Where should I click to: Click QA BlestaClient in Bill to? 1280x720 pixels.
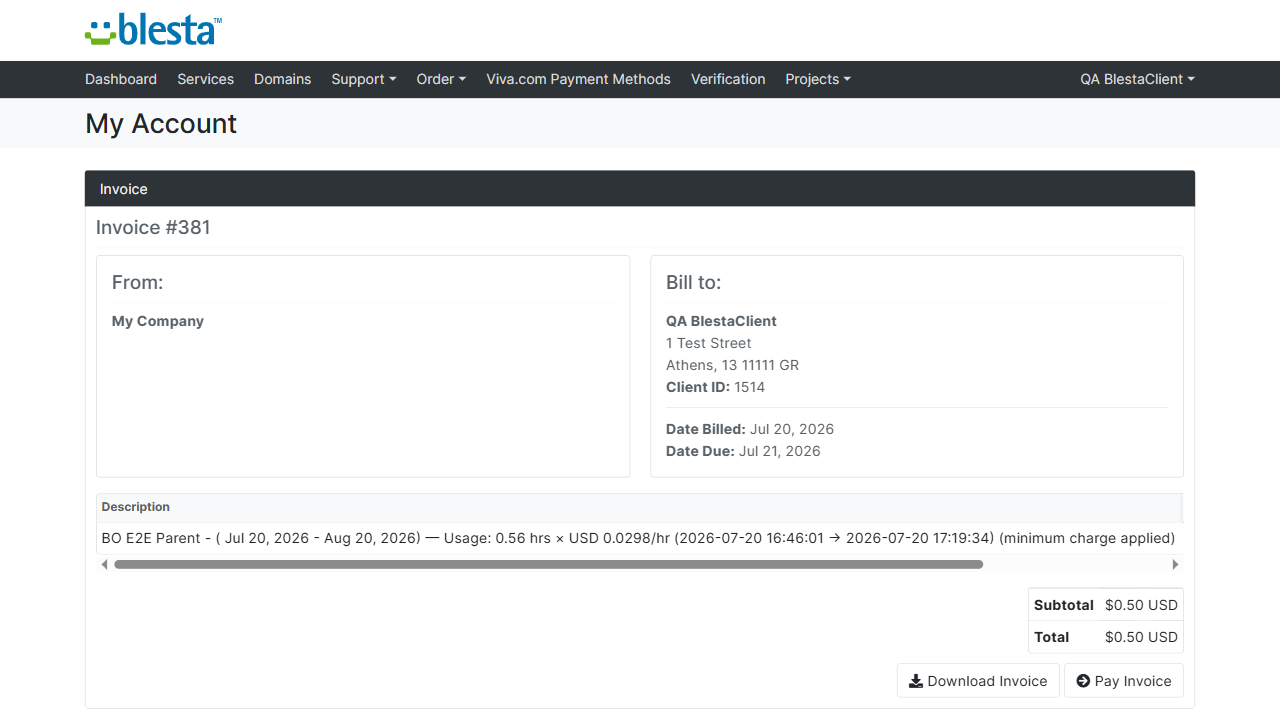(x=721, y=321)
